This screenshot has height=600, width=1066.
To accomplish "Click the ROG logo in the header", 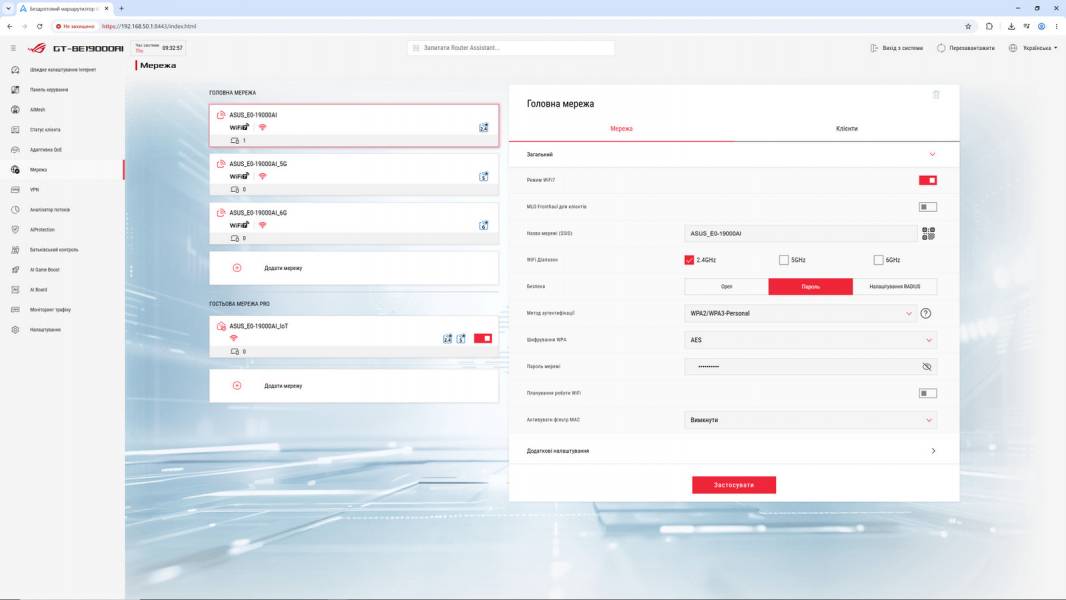I will 37,48.
